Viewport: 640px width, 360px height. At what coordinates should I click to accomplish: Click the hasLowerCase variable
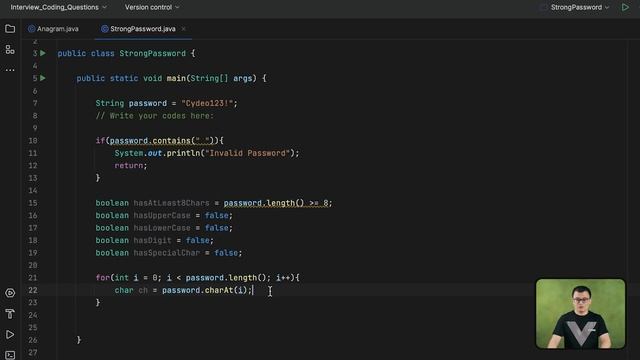pos(162,228)
